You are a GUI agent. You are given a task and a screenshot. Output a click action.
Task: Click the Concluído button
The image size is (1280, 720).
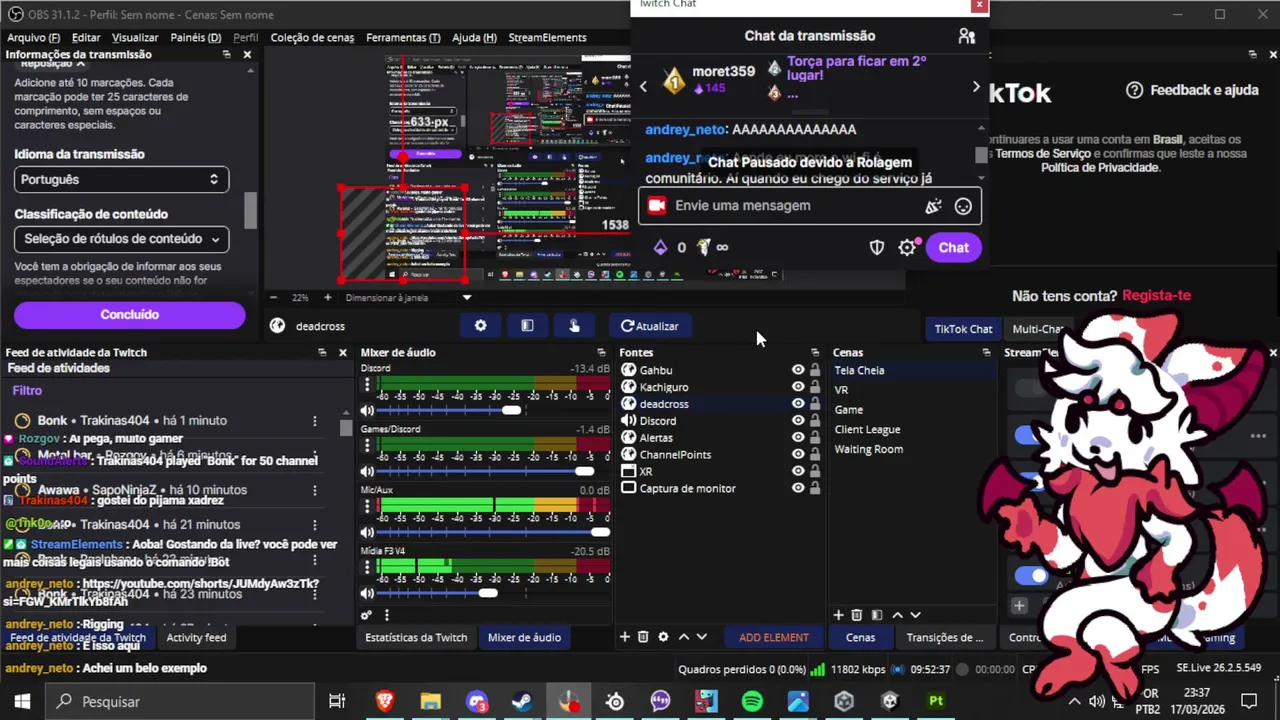click(x=129, y=314)
